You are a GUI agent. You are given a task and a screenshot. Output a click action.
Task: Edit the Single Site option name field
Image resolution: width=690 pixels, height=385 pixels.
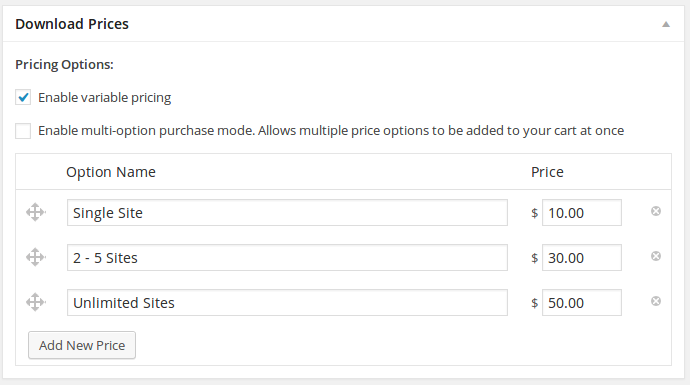point(287,213)
